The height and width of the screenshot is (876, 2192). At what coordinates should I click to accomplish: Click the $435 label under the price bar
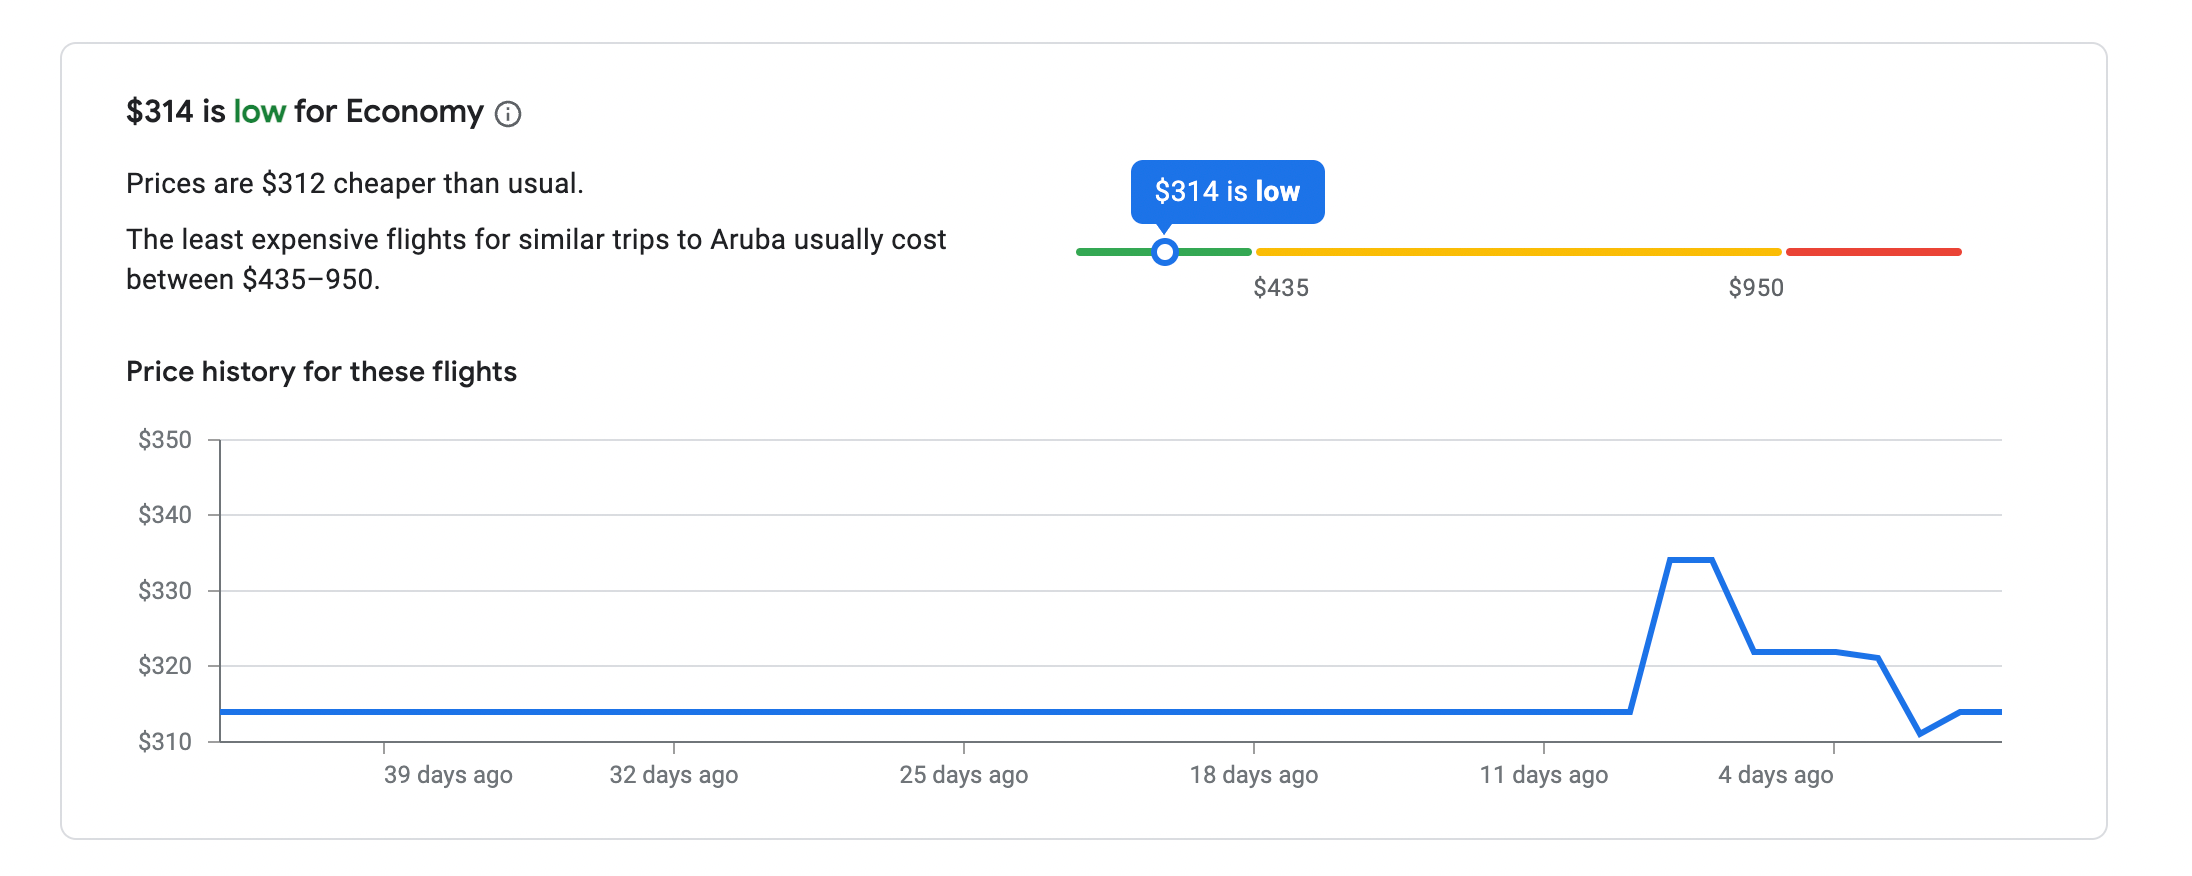point(1281,288)
